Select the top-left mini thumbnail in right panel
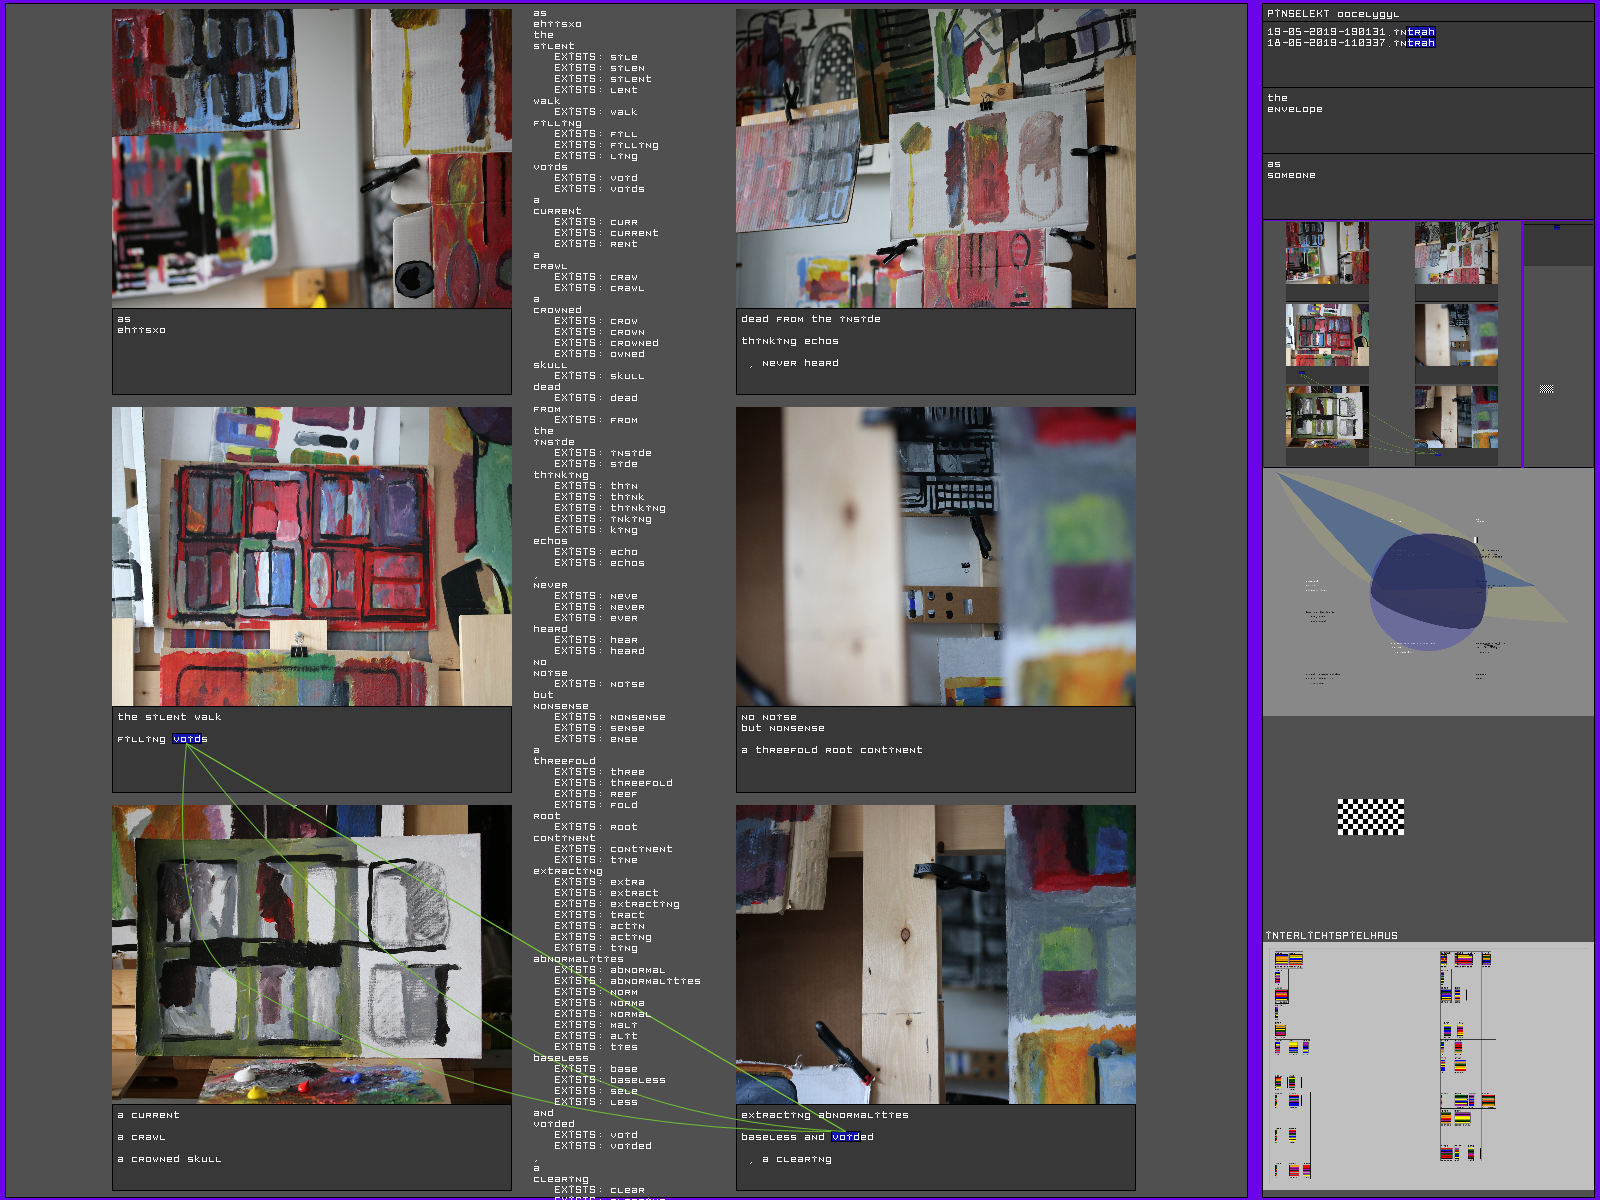This screenshot has height=1200, width=1600. [1326, 253]
